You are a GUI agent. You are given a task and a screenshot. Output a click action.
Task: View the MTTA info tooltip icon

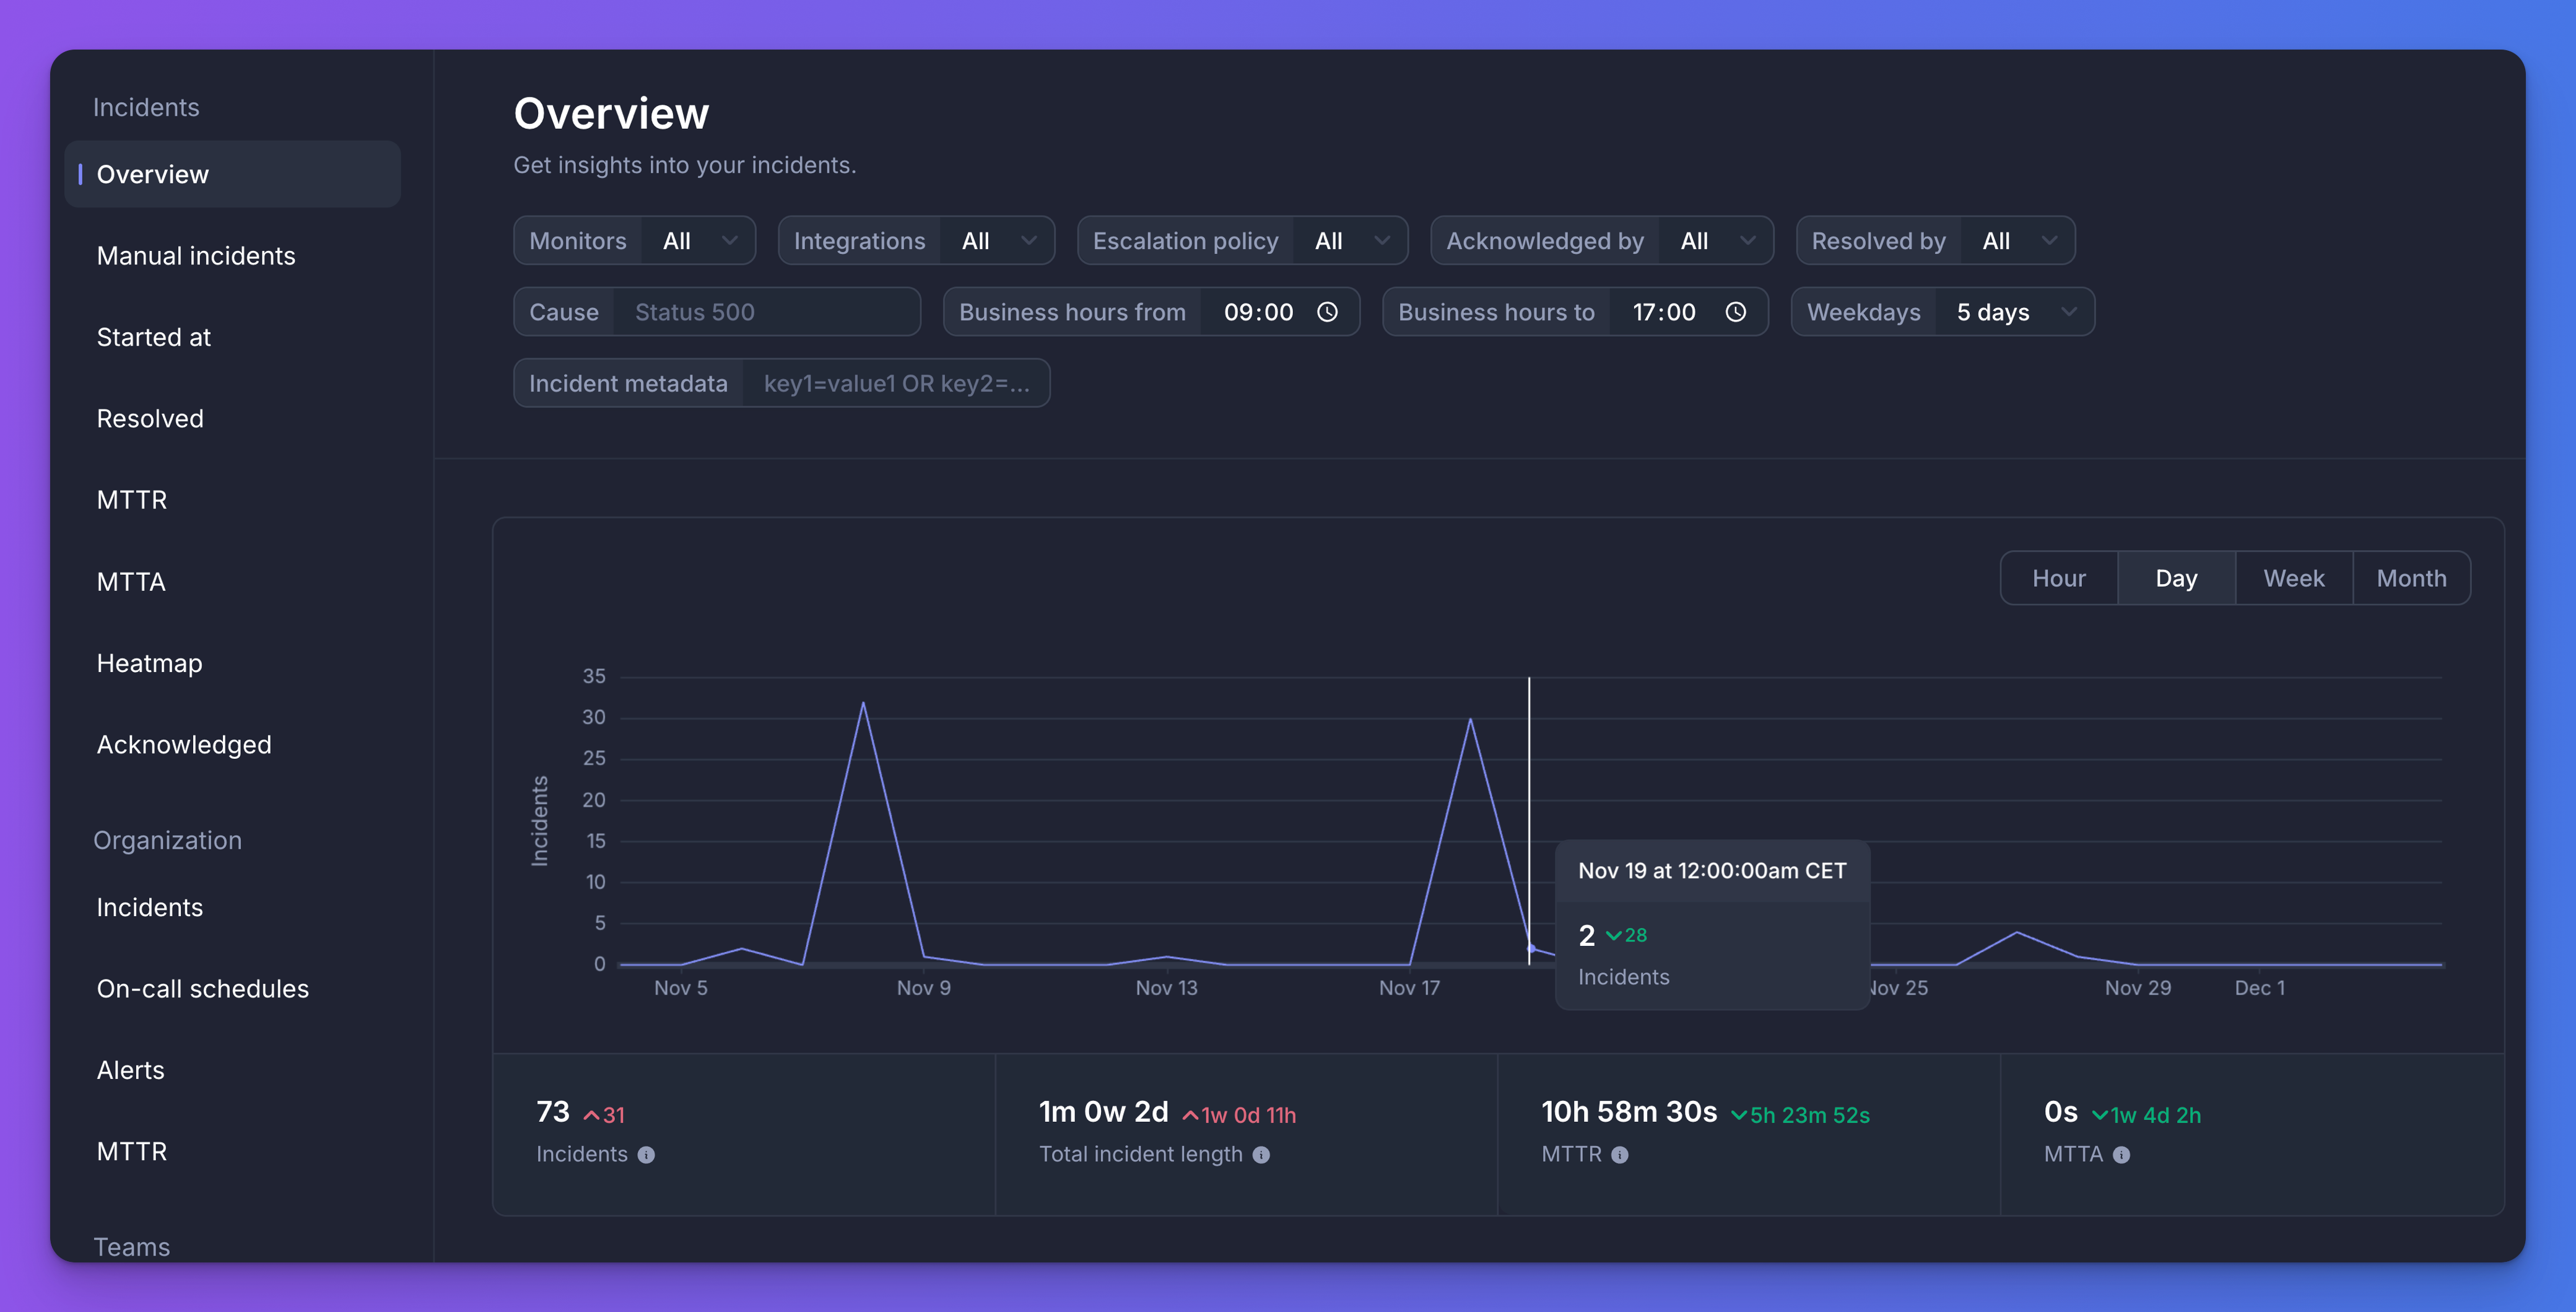[x=2121, y=1155]
